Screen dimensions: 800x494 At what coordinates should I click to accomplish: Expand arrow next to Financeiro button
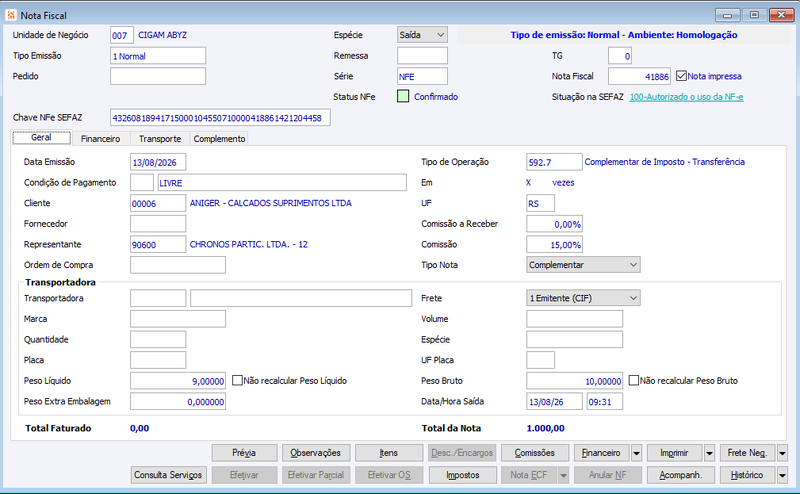pyautogui.click(x=636, y=453)
